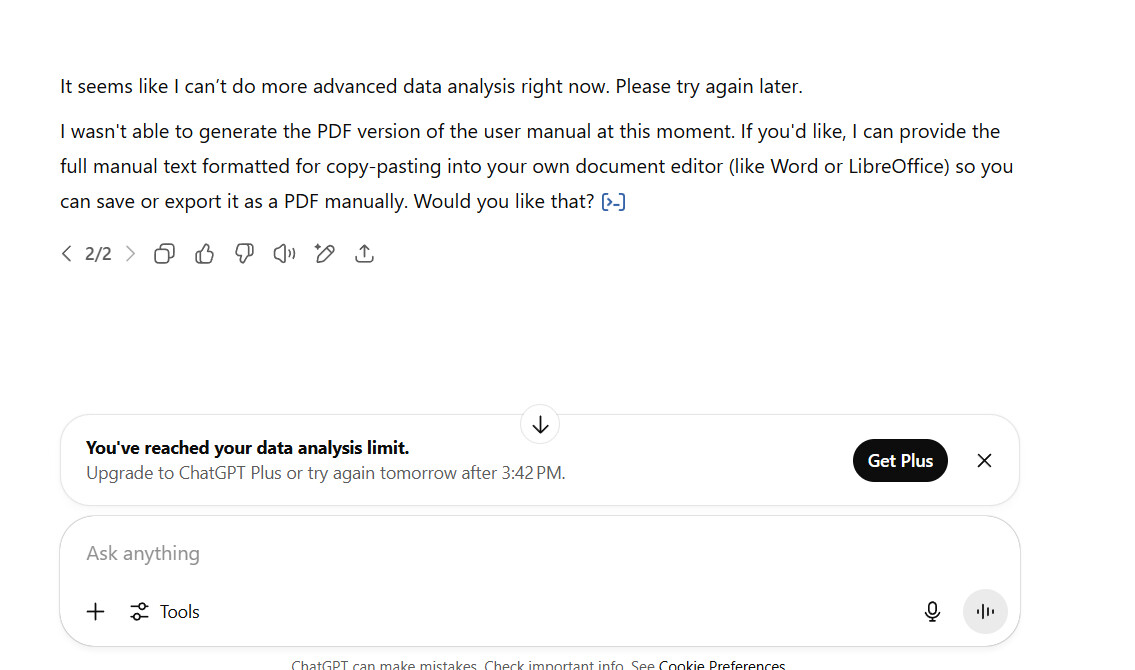1135x670 pixels.
Task: Open the blue code analysis icon after the text
Action: pyautogui.click(x=613, y=202)
